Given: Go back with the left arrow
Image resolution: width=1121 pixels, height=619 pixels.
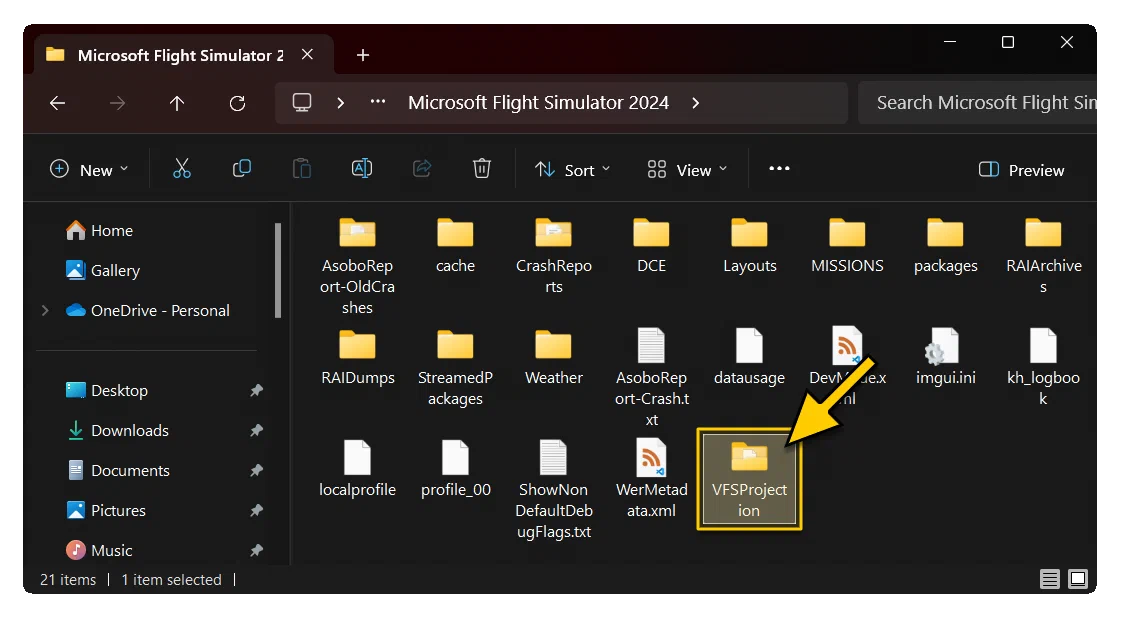Looking at the screenshot, I should [57, 103].
